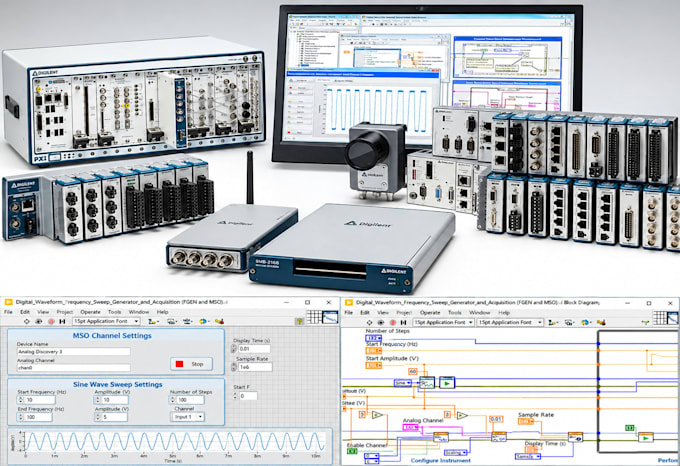
Task: Toggle Enable Channel boolean constant
Action: click(352, 451)
